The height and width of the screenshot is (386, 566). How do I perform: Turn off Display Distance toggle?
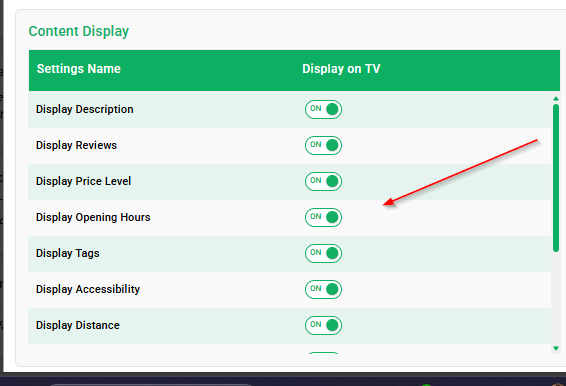tap(323, 325)
